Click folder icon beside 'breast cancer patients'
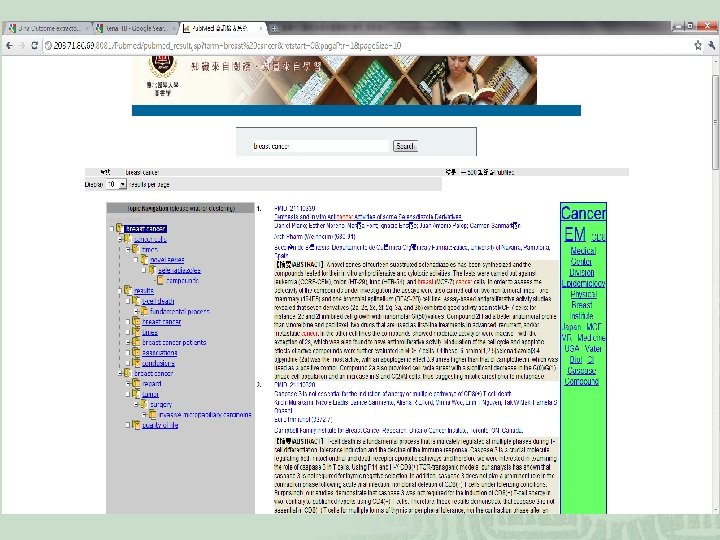Image resolution: width=720 pixels, height=540 pixels. [136, 342]
